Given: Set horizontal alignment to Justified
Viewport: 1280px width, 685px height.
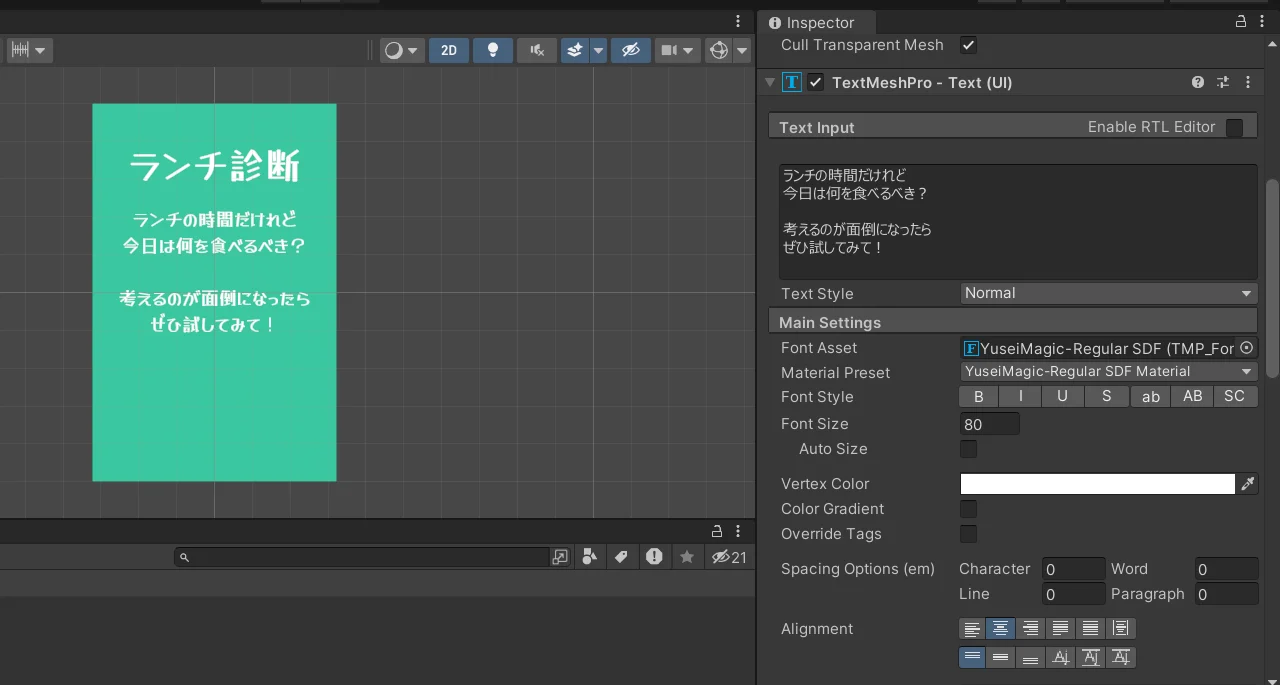Looking at the screenshot, I should [1061, 629].
